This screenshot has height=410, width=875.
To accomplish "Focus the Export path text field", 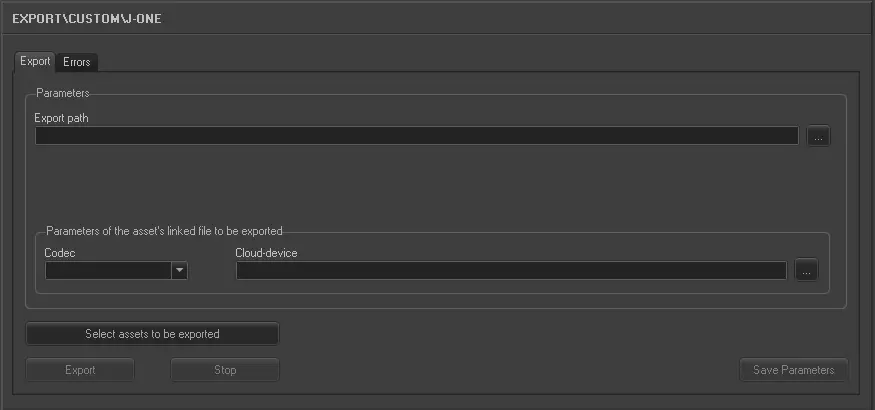I will (416, 136).
